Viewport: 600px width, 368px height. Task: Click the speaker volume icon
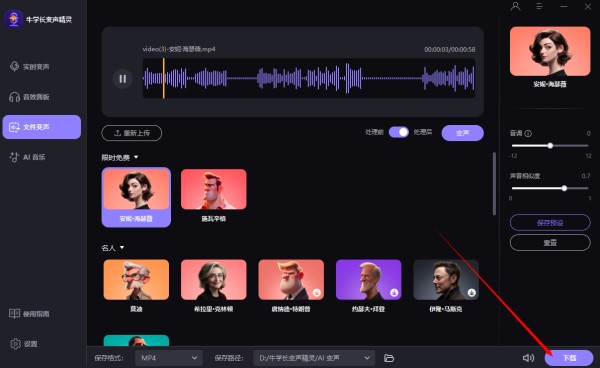[528, 358]
